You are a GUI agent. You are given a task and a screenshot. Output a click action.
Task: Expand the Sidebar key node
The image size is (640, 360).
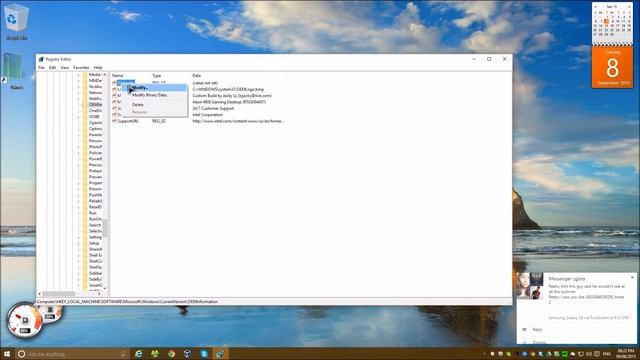[x=79, y=273]
